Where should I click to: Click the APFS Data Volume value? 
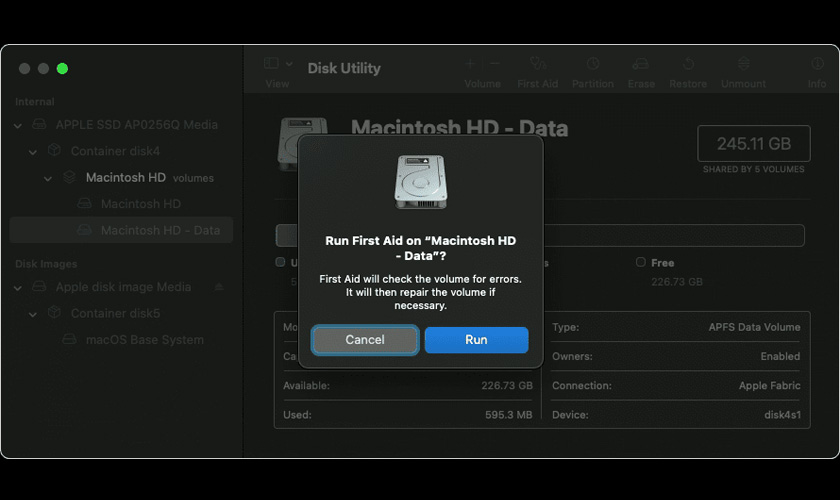pyautogui.click(x=754, y=327)
